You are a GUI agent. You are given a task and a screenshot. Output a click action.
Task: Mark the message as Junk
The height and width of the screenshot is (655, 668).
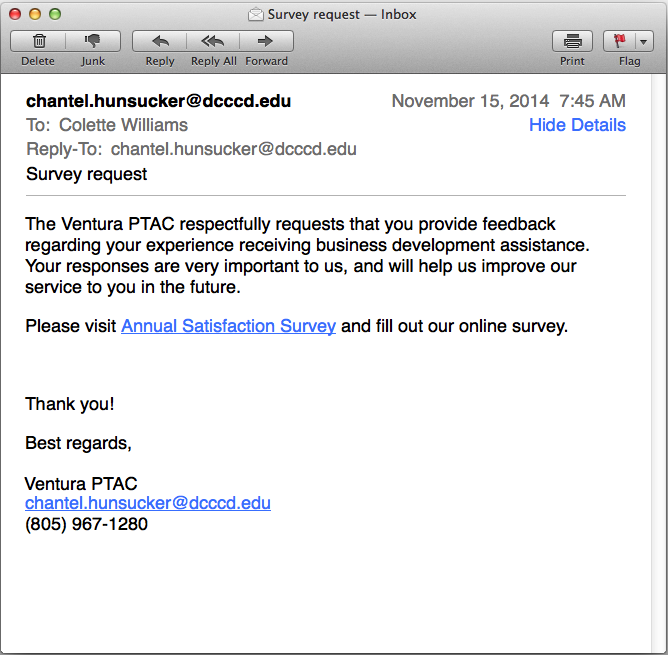93,41
